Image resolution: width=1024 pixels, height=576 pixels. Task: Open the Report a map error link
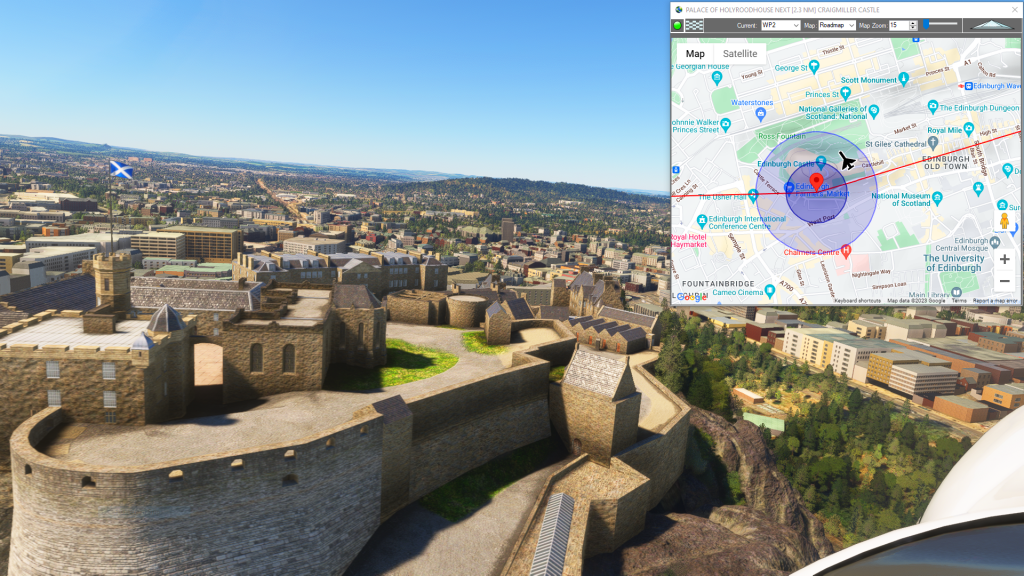click(995, 300)
